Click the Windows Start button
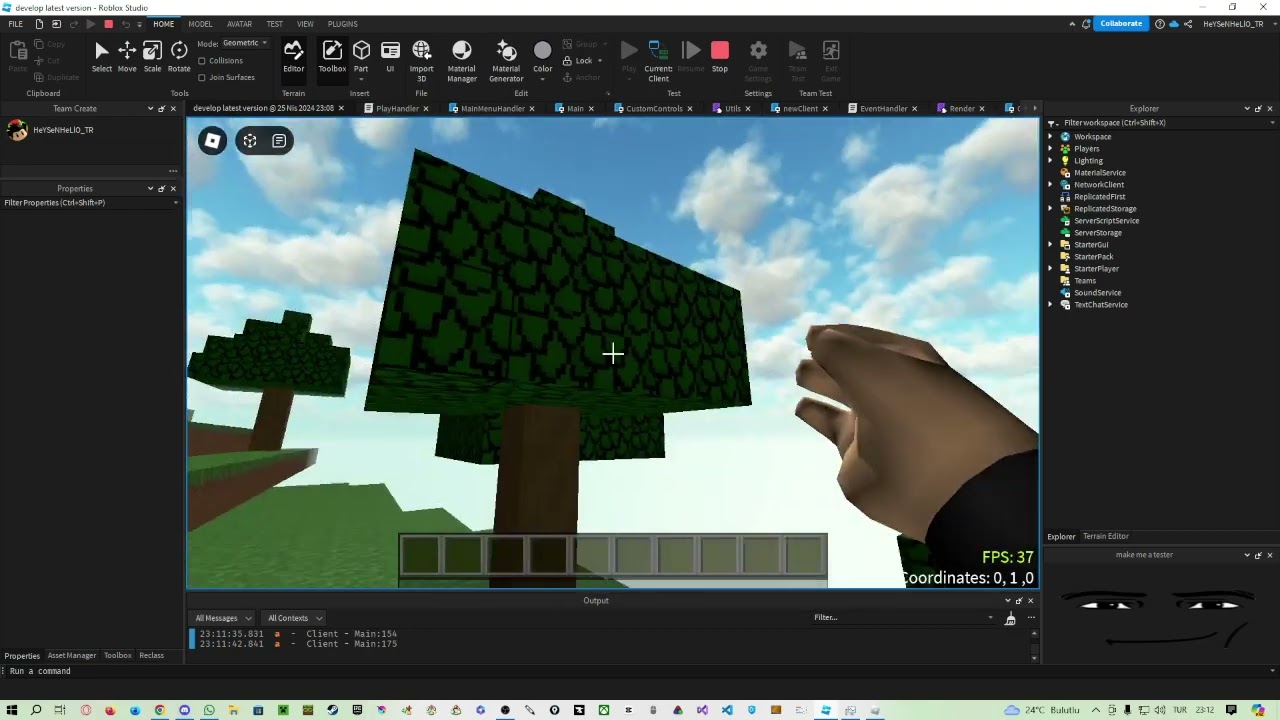 12,710
